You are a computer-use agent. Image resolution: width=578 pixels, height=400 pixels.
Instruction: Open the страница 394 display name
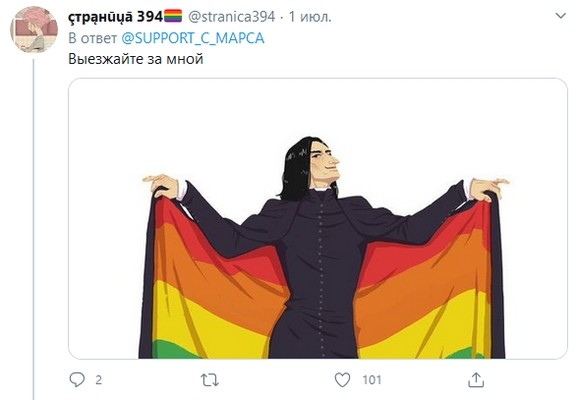(x=115, y=17)
